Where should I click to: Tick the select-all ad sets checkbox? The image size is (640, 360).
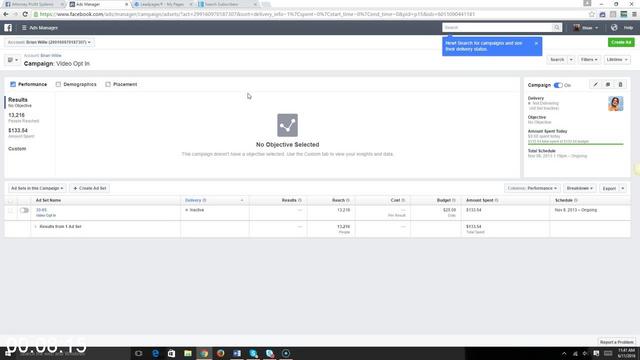11,200
